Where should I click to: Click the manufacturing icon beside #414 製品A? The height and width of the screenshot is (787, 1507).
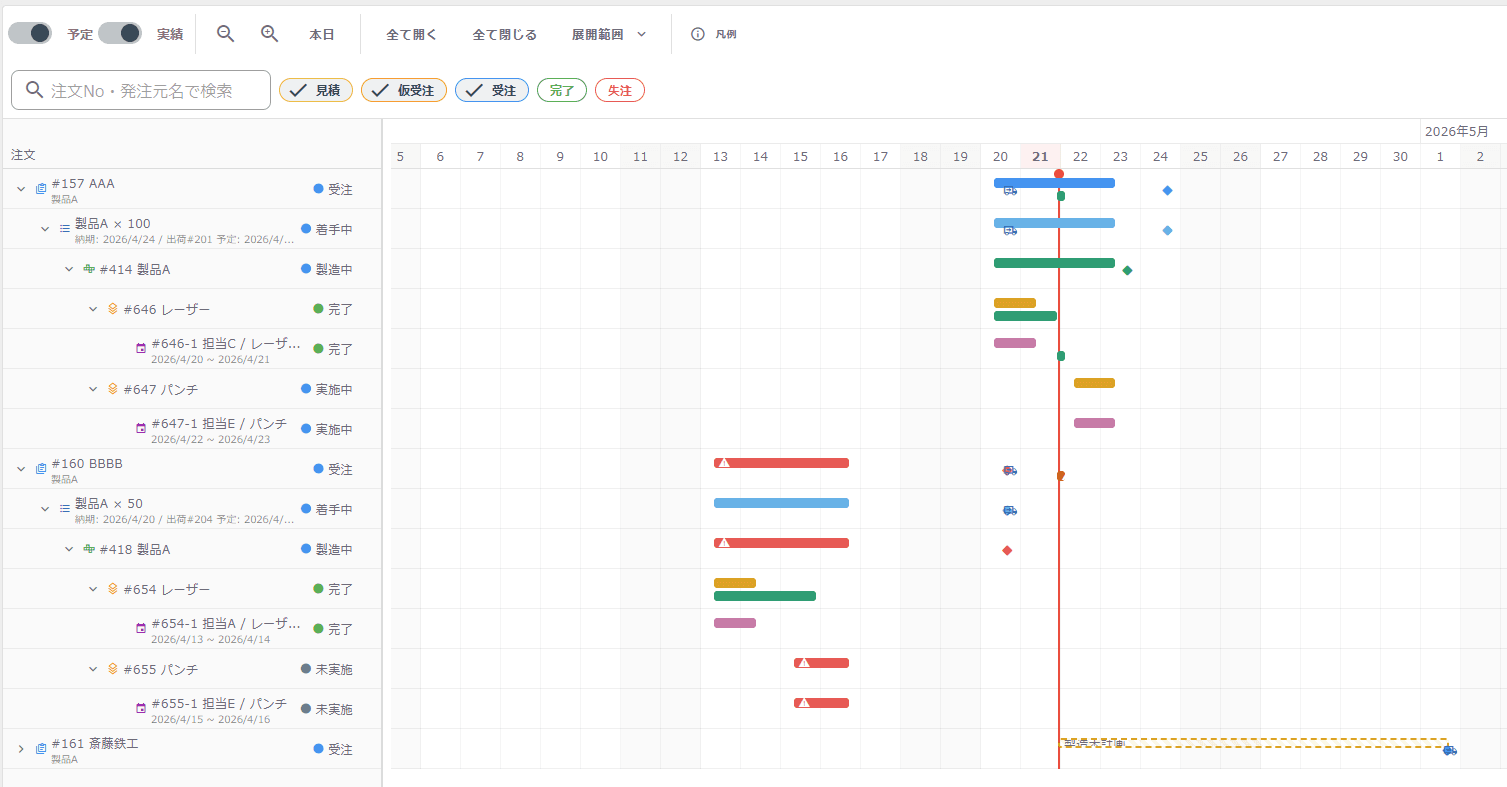pos(89,269)
